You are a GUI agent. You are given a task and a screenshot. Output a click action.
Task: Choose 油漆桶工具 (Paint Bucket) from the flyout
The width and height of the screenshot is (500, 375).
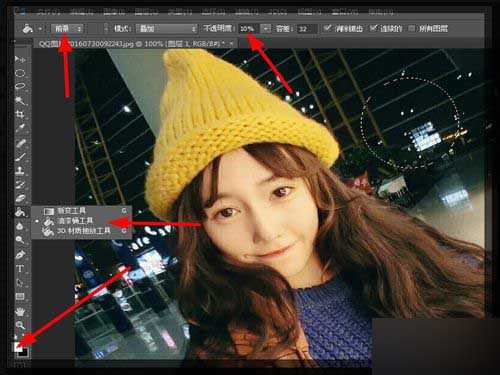tap(82, 221)
